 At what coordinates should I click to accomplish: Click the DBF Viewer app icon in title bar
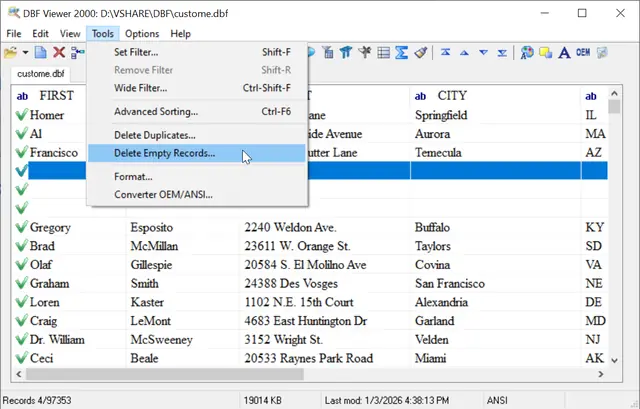(13, 13)
